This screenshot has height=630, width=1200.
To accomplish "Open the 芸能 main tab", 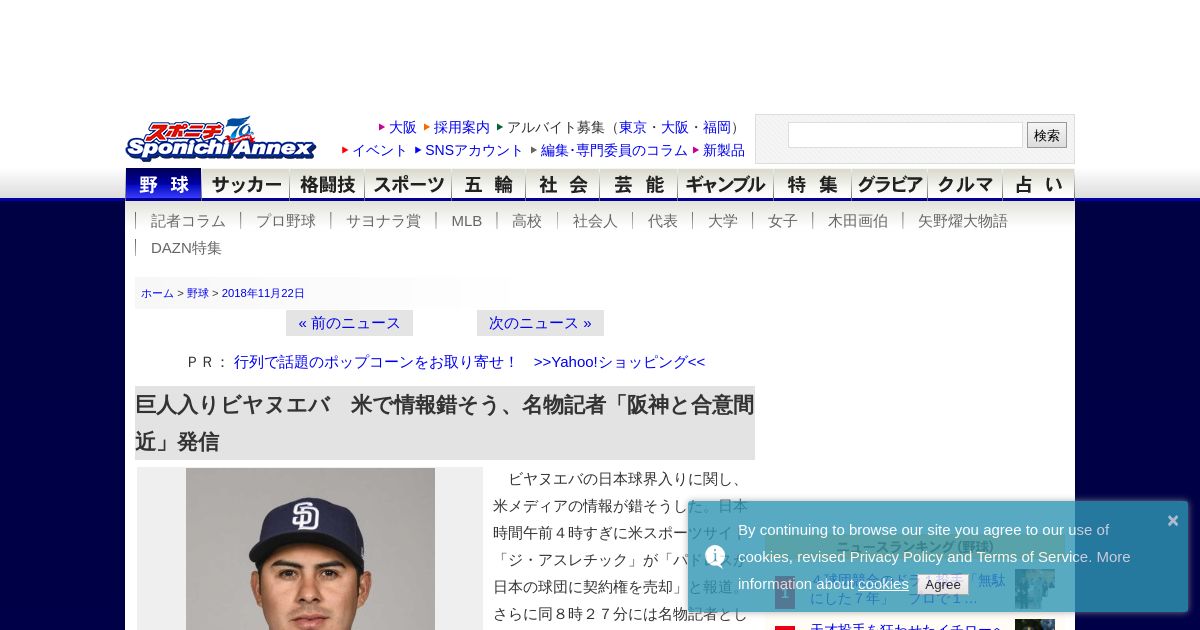I will 638,184.
